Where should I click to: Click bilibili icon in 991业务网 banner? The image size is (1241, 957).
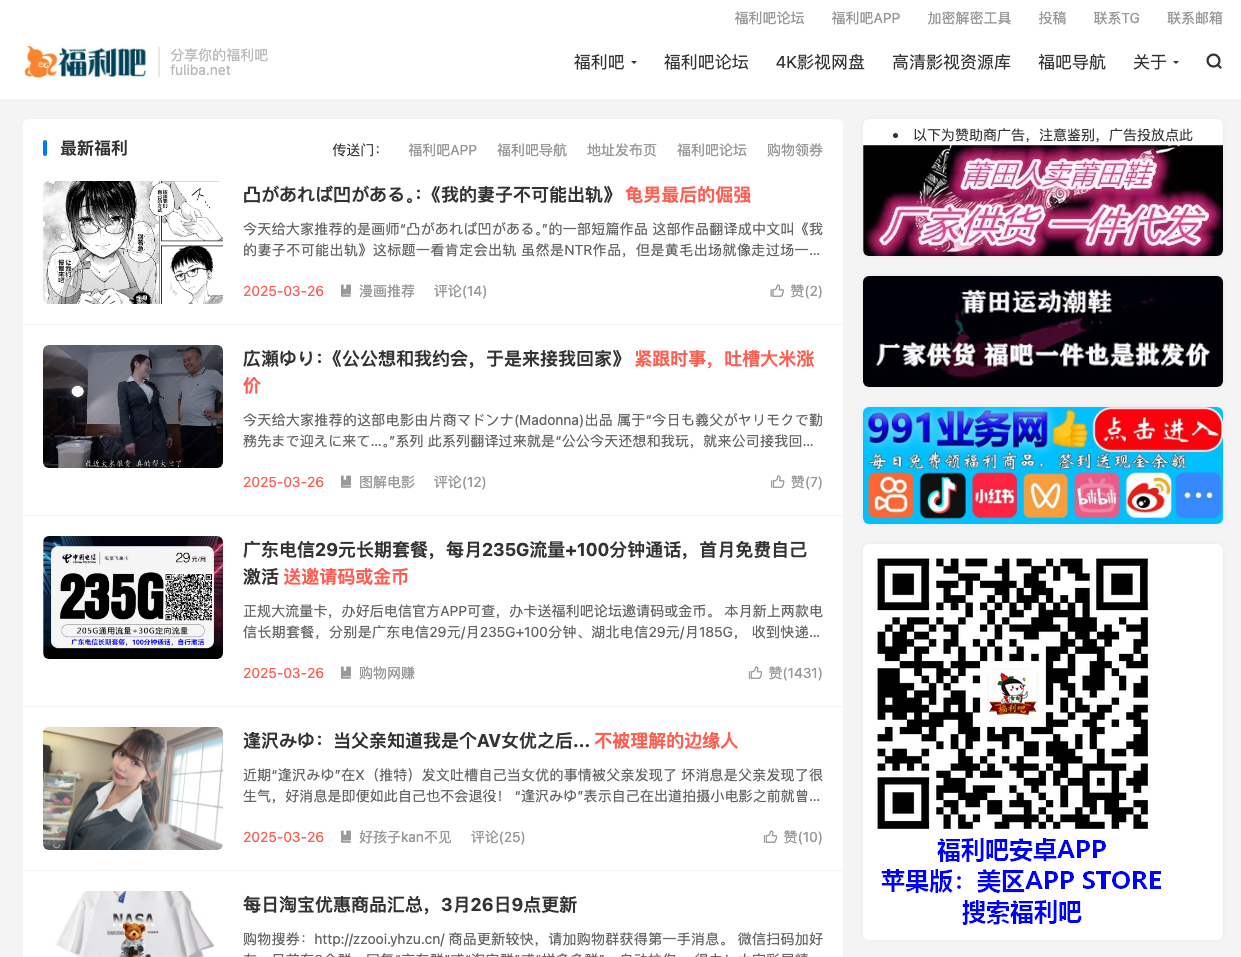click(x=1096, y=495)
